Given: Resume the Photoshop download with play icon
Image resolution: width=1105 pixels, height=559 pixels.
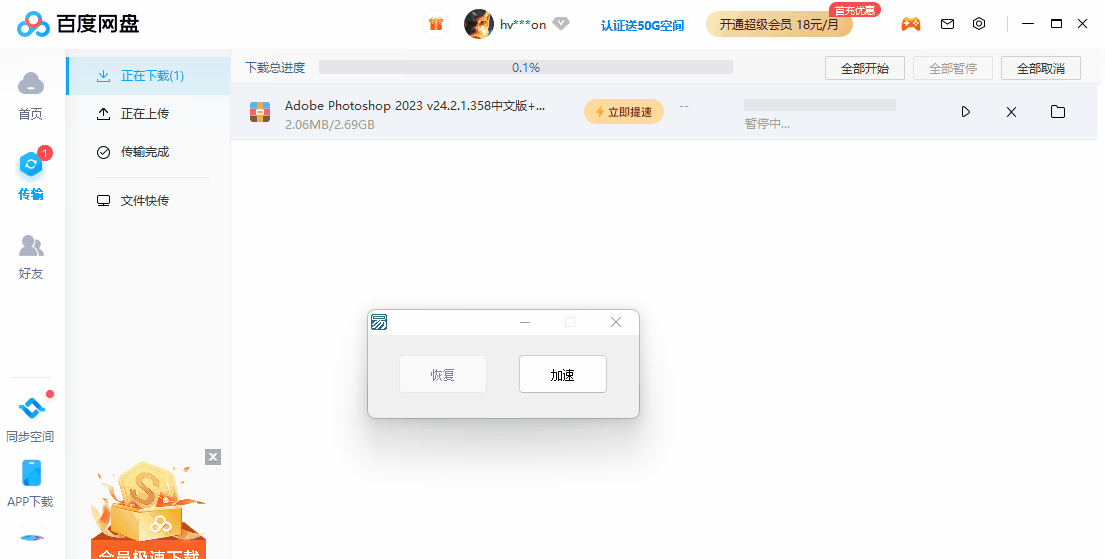Looking at the screenshot, I should click(965, 111).
